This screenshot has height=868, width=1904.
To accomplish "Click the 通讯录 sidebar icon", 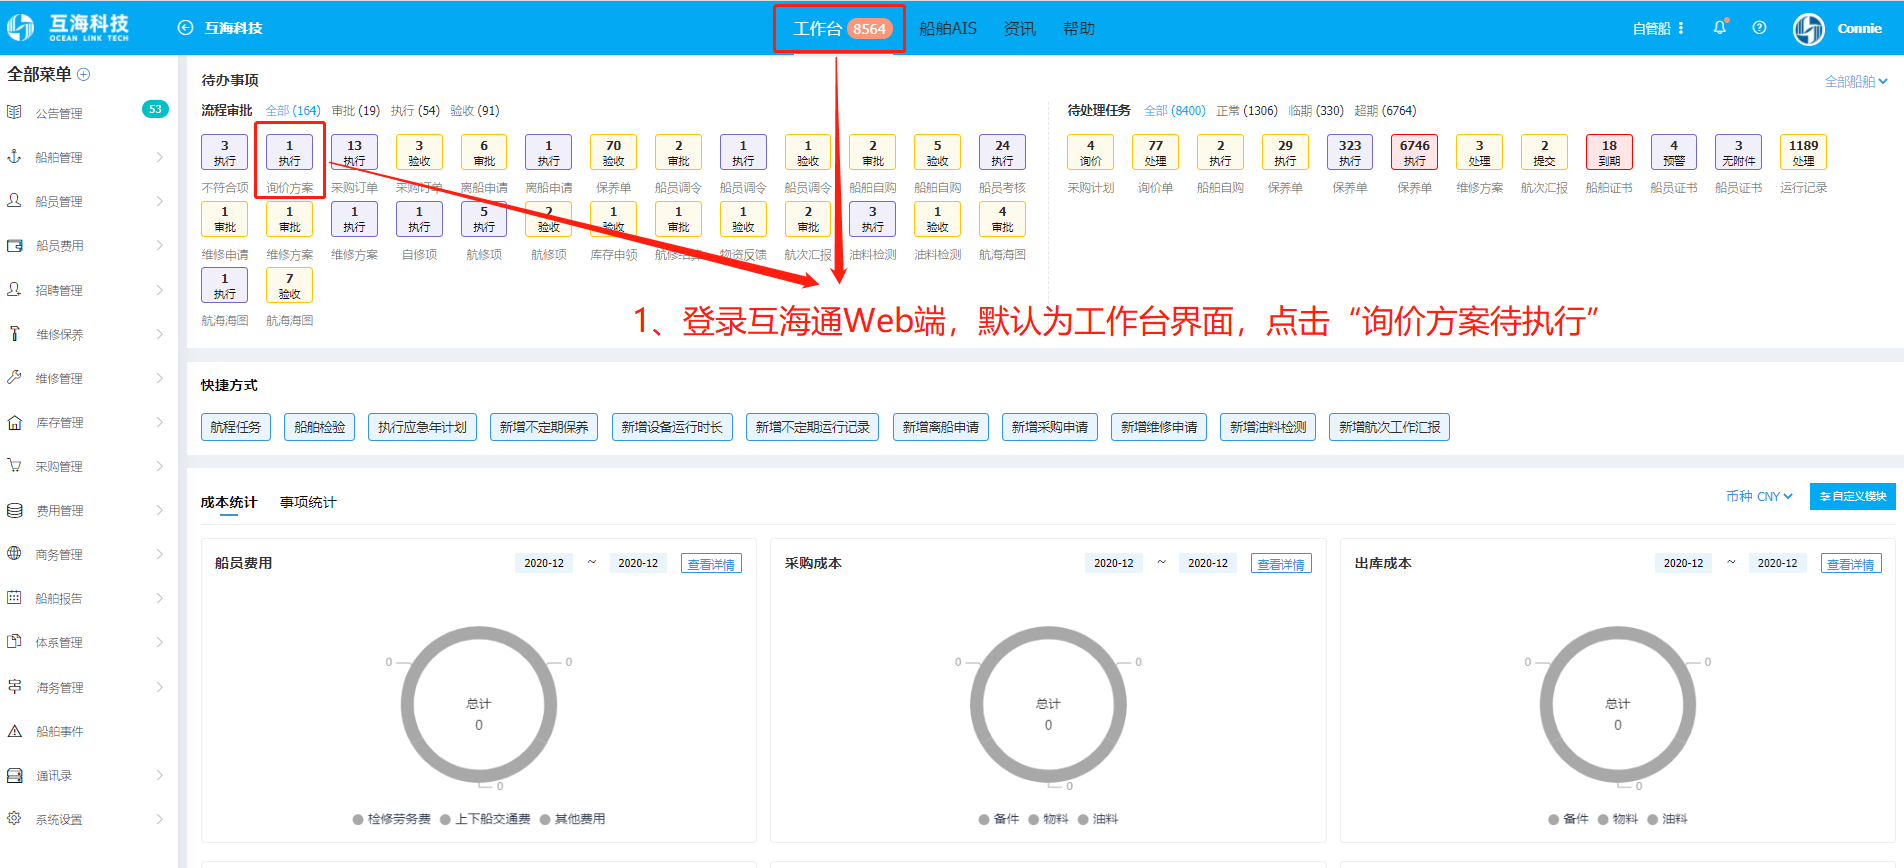I will 14,775.
